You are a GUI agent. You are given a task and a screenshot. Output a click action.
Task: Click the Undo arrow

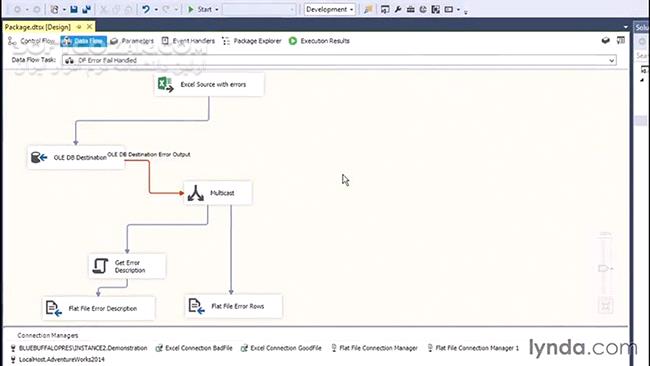click(146, 9)
